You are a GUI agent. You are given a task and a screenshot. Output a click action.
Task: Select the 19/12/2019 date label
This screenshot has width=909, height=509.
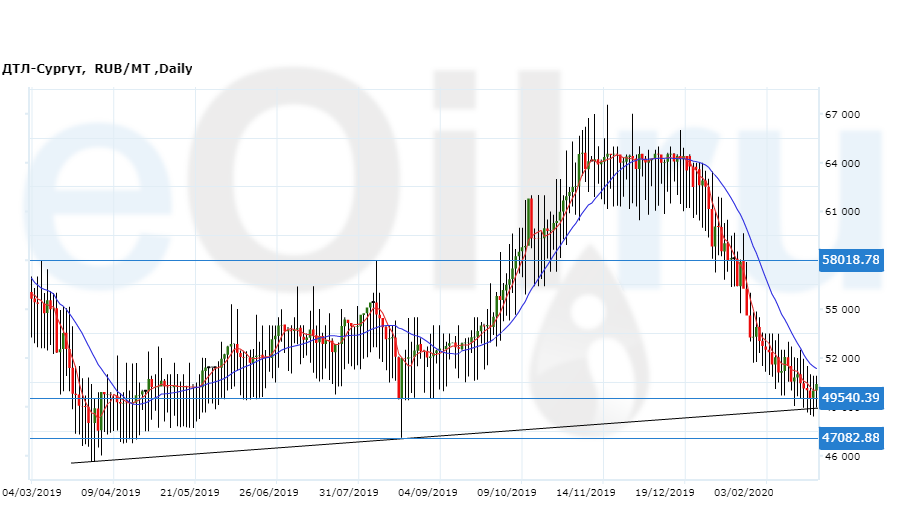[x=665, y=492]
